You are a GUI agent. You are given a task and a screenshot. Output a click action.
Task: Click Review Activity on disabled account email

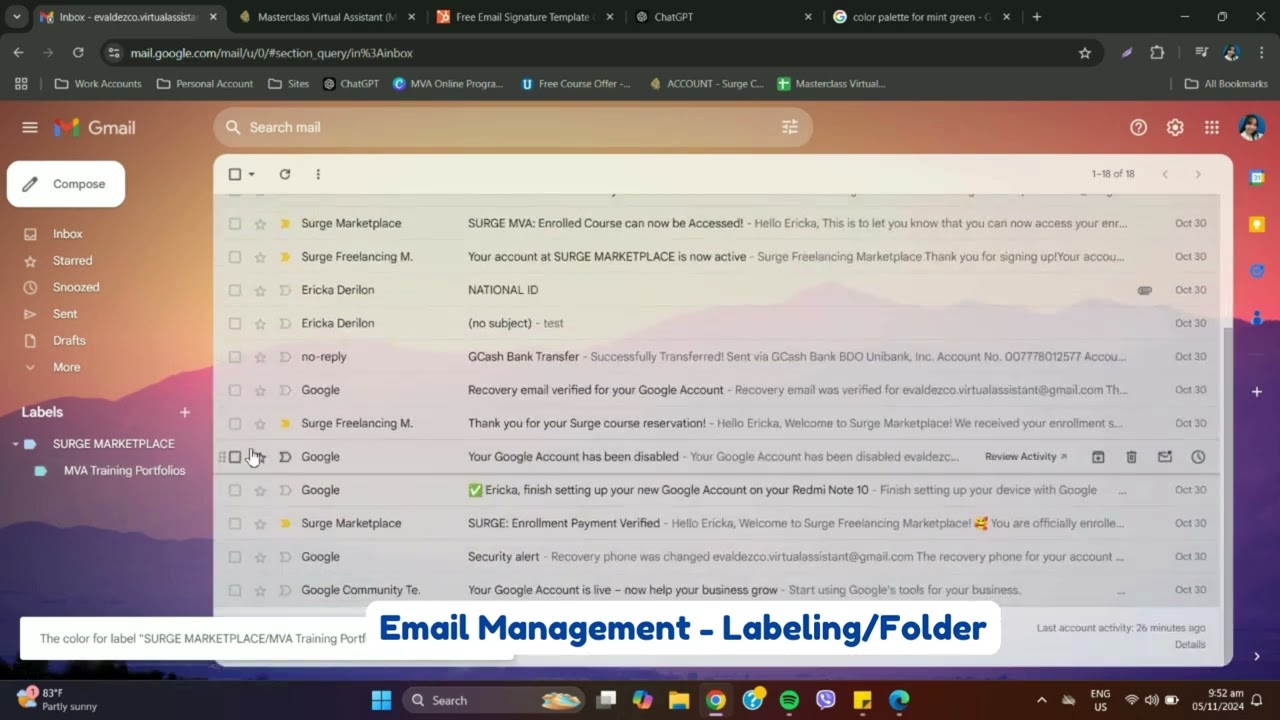1026,457
